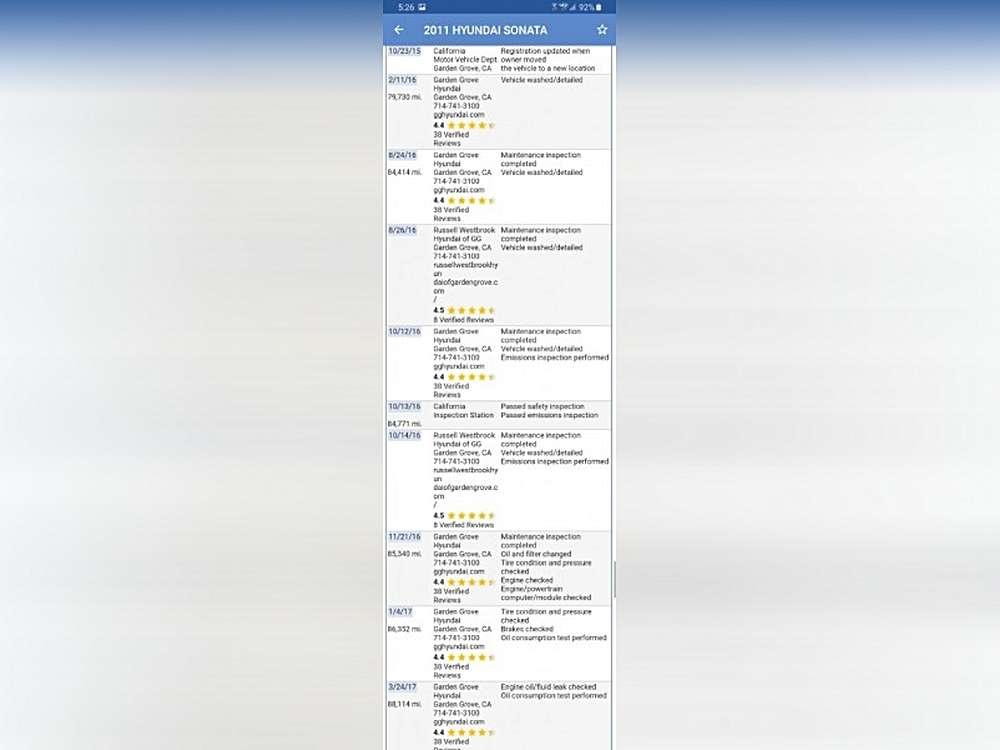Image resolution: width=1000 pixels, height=750 pixels.
Task: Click the vertical scrollbar at the list edge
Action: point(614,579)
